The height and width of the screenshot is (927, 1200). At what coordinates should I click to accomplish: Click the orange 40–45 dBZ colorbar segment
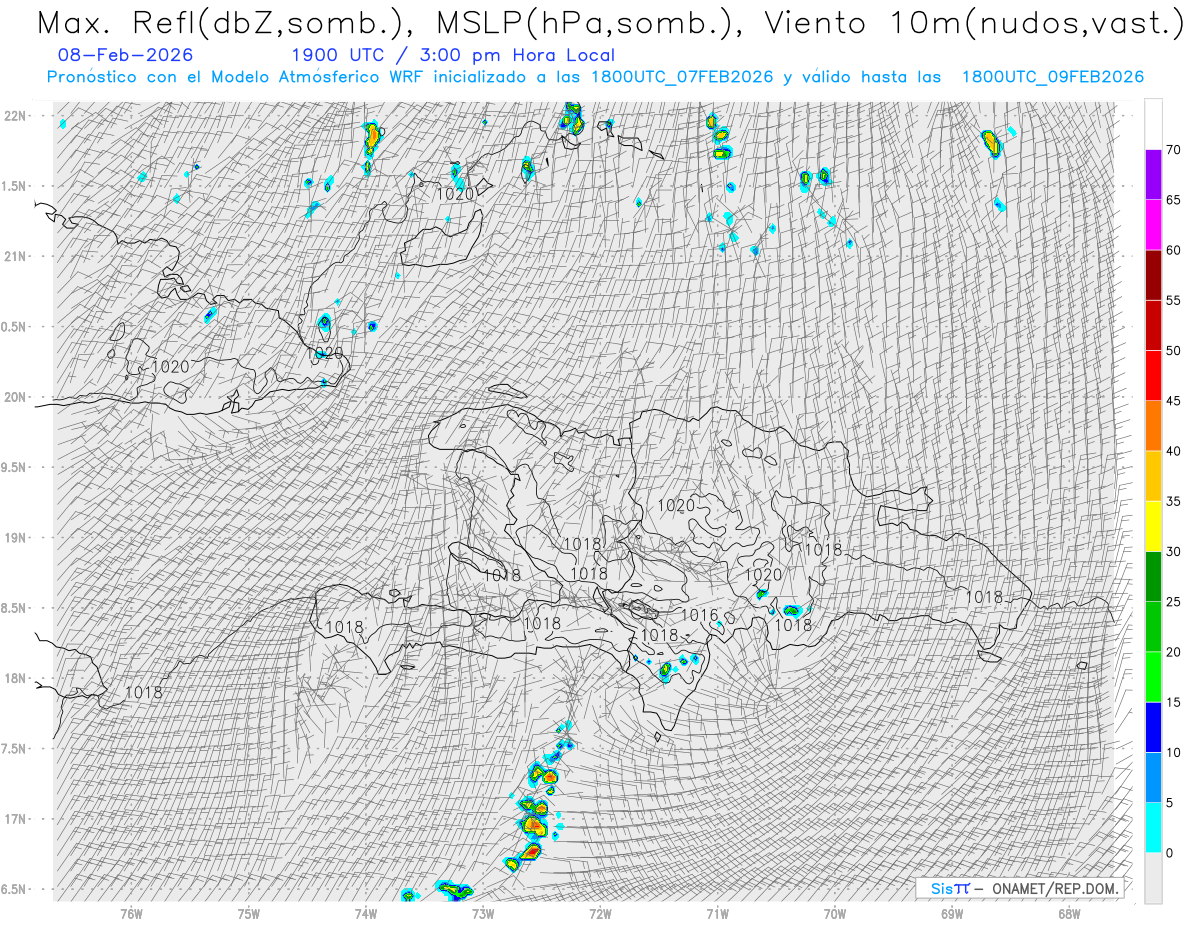point(1153,426)
